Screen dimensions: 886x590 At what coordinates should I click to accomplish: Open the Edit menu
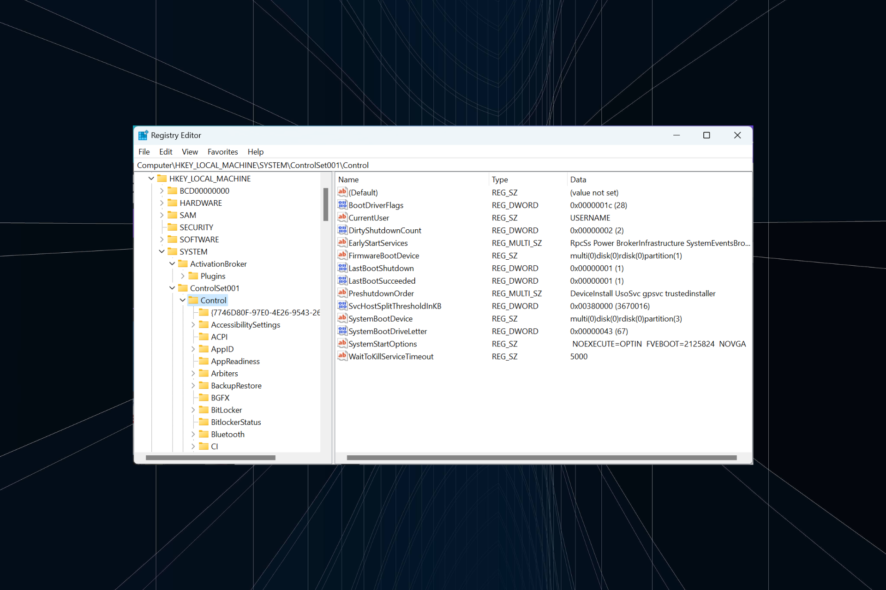166,151
